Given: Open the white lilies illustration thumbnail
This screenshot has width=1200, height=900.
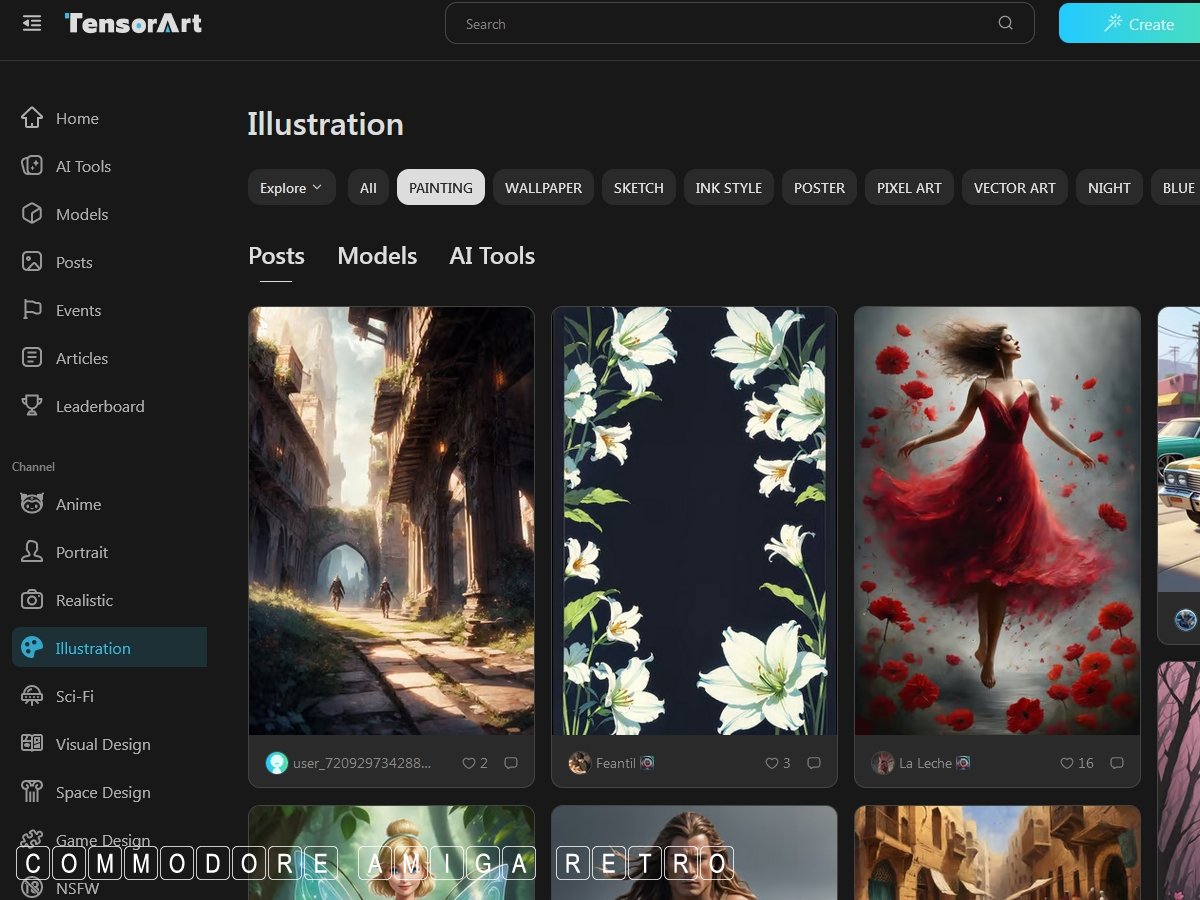Looking at the screenshot, I should click(x=694, y=520).
